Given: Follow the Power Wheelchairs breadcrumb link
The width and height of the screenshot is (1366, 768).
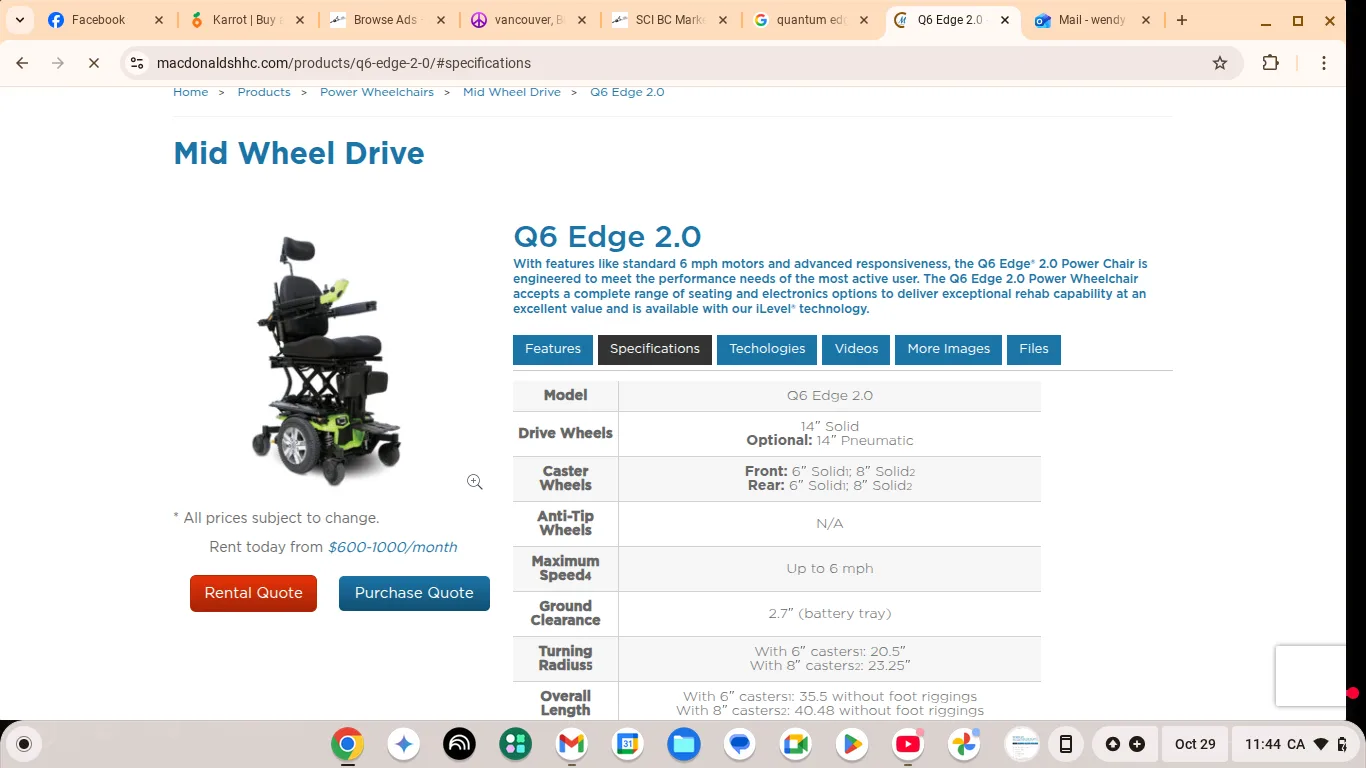Looking at the screenshot, I should click(377, 91).
